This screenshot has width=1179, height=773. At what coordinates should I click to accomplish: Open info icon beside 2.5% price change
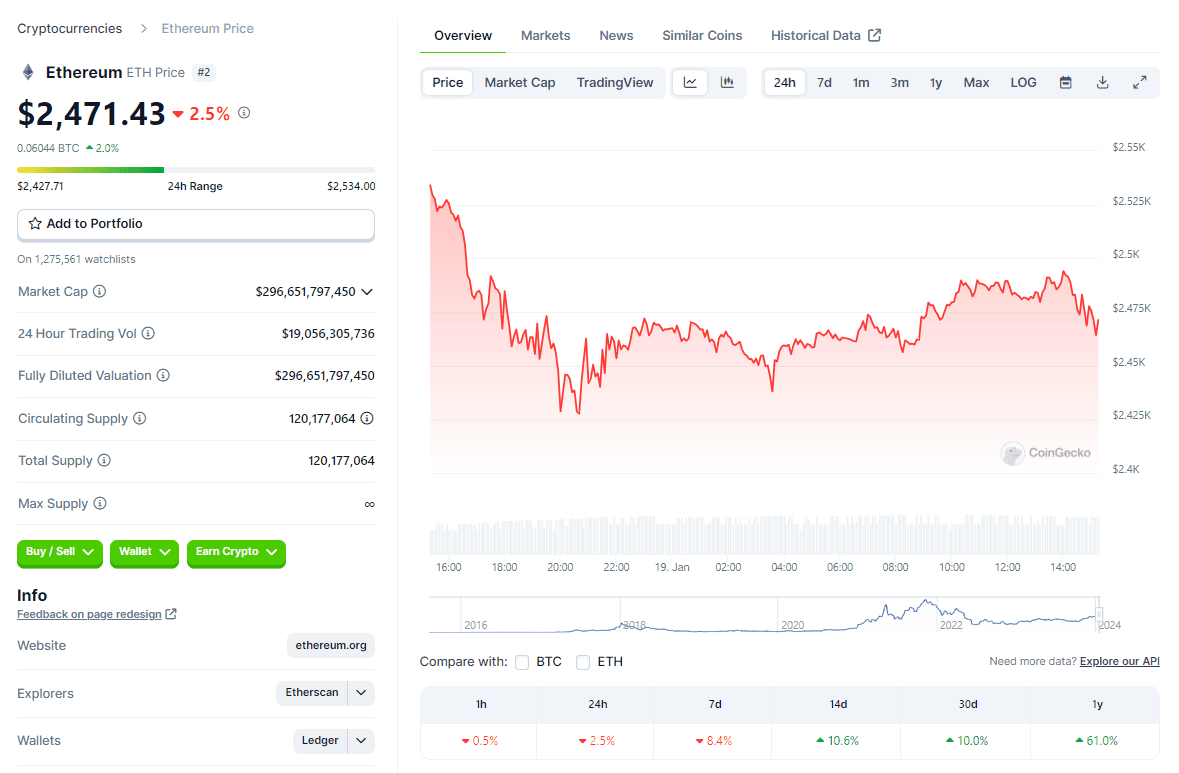click(244, 113)
